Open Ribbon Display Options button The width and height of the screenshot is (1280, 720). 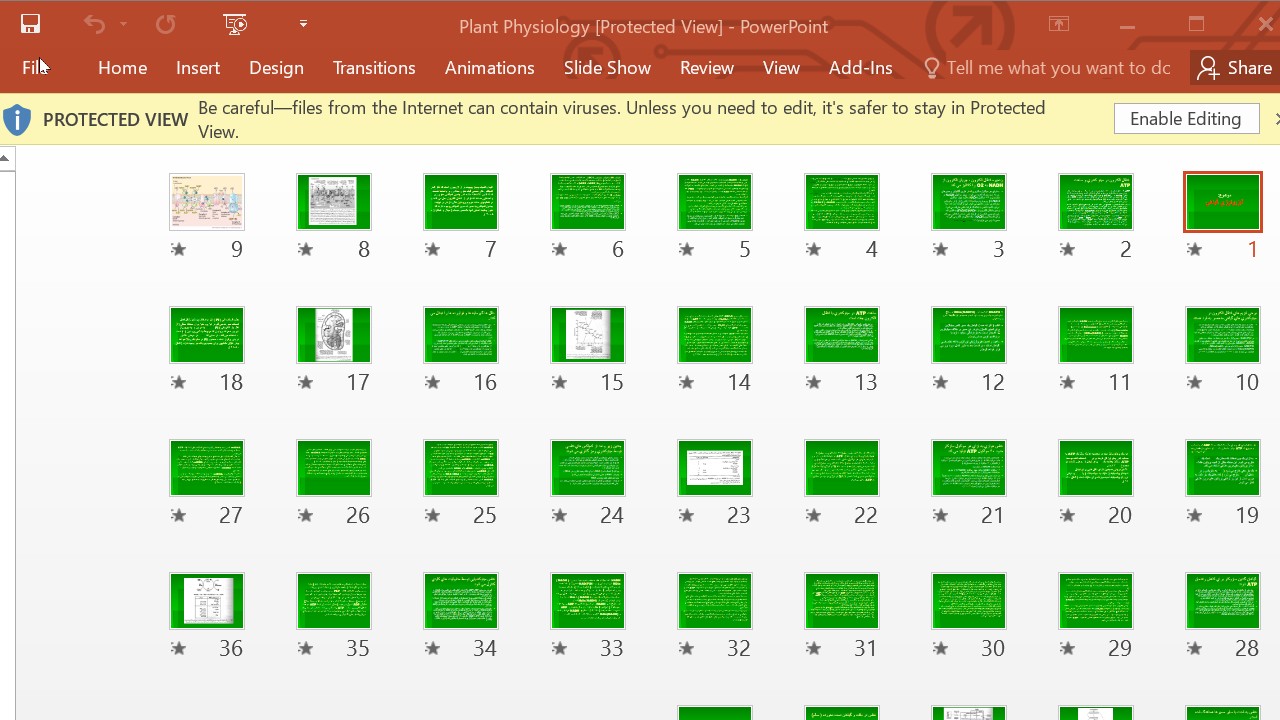point(1058,25)
